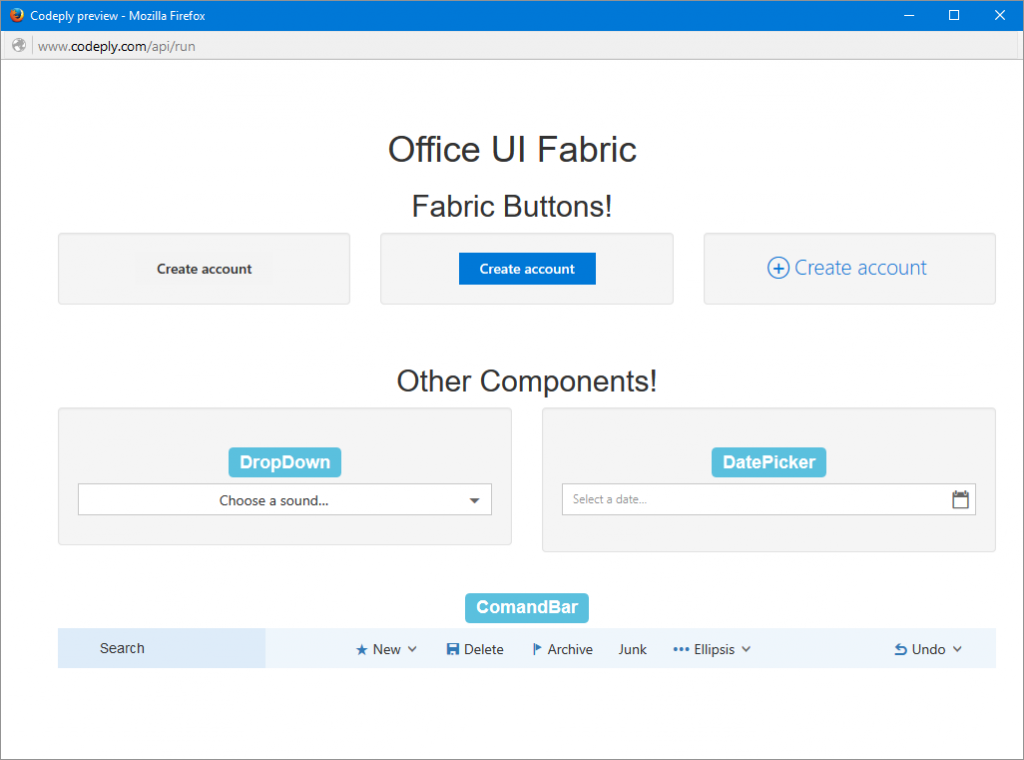The height and width of the screenshot is (760, 1024).
Task: Minimize the Firefox window
Action: point(908,15)
